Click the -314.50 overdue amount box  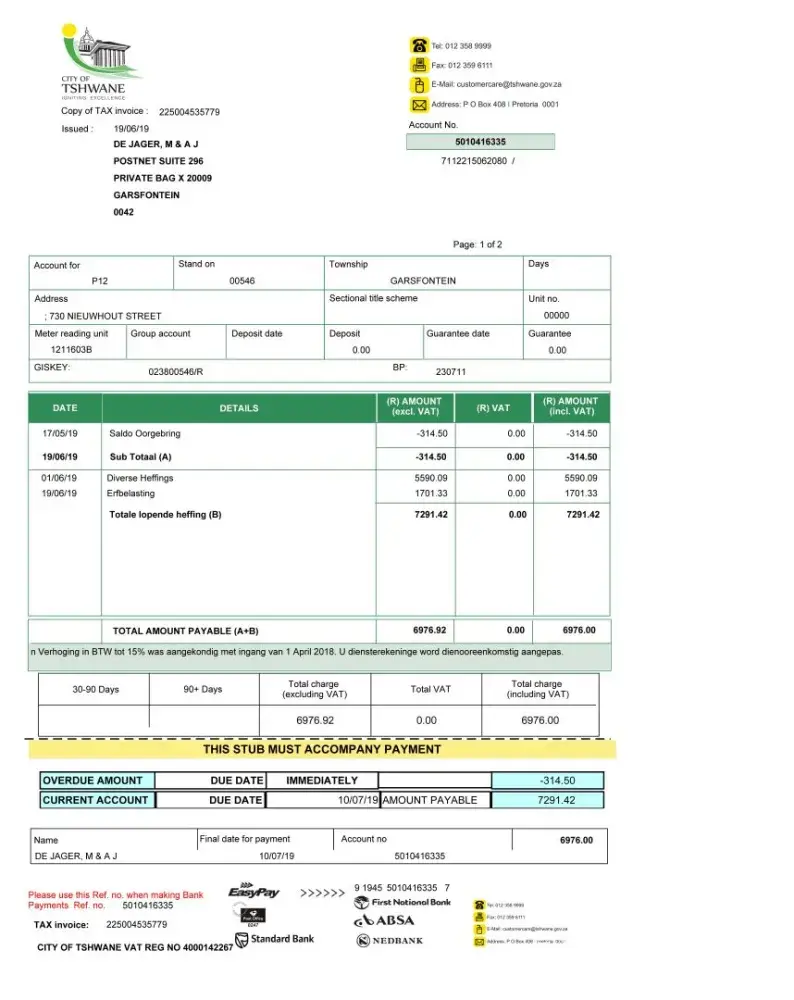point(548,781)
